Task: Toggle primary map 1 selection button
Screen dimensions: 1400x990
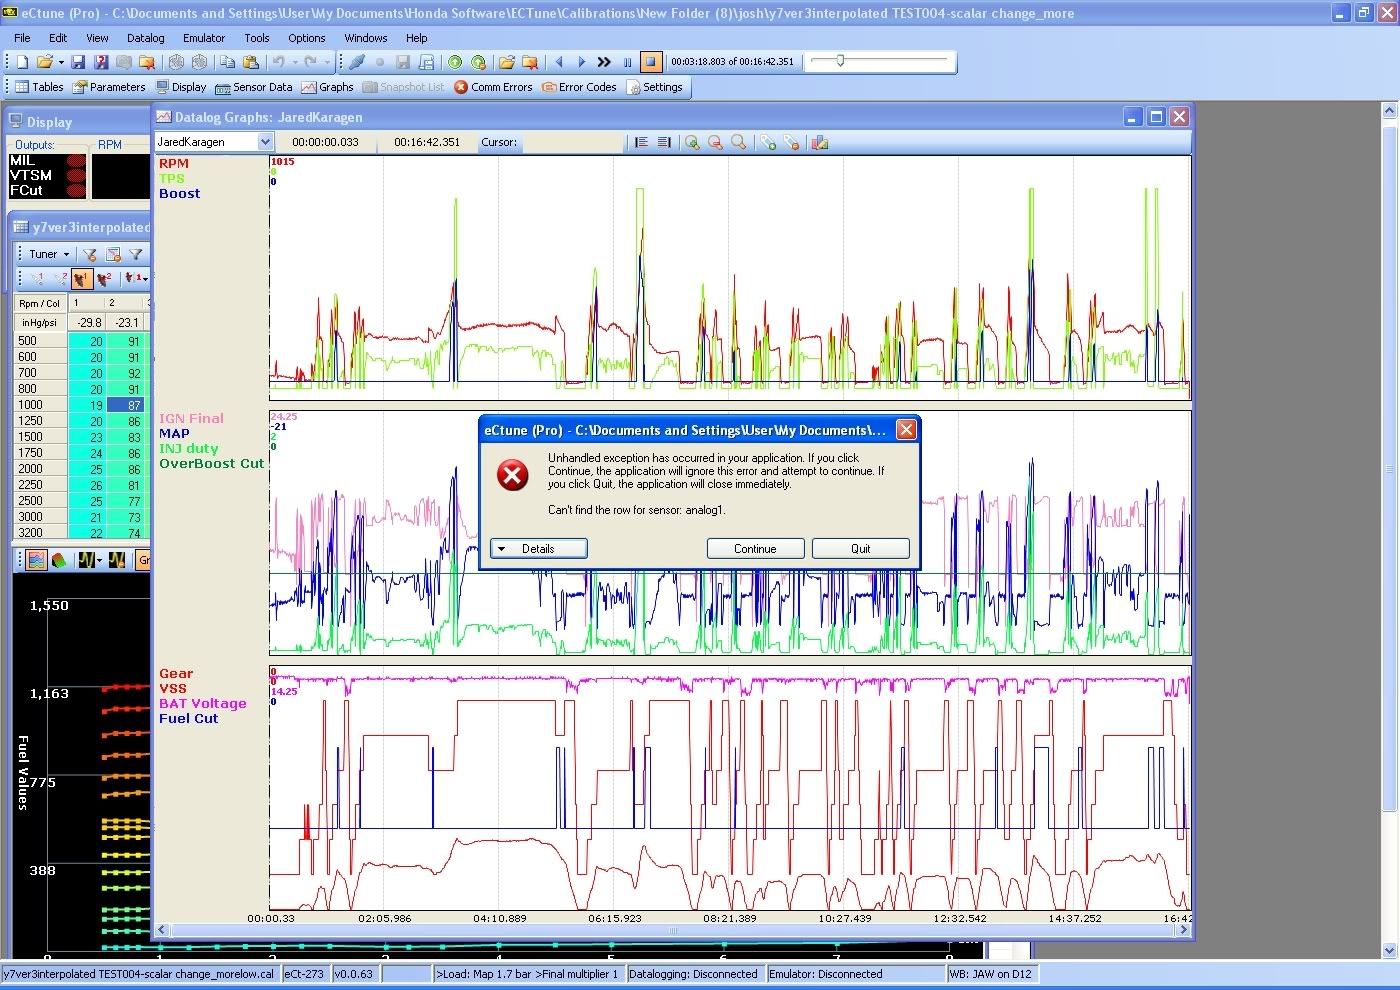Action: point(82,279)
